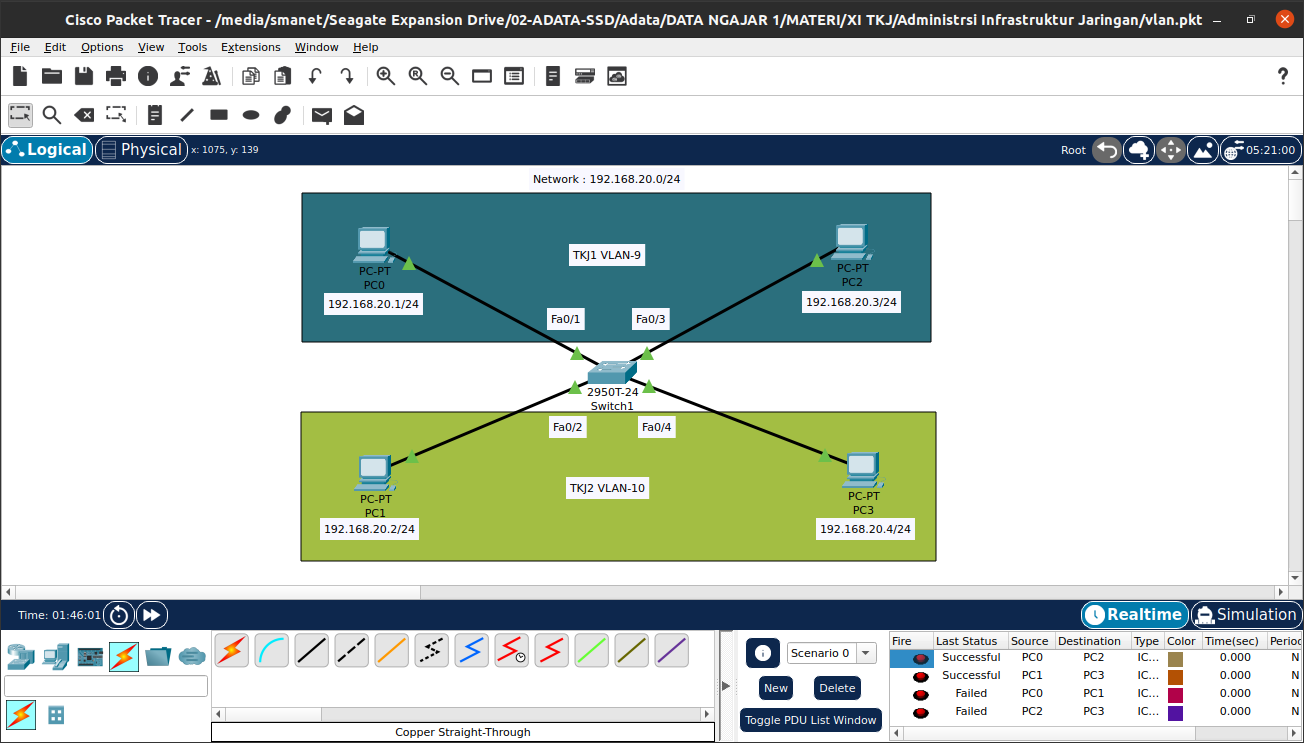The height and width of the screenshot is (743, 1304).
Task: Click purple color swatch for PC2-PC3 PDU
Action: tap(1175, 712)
